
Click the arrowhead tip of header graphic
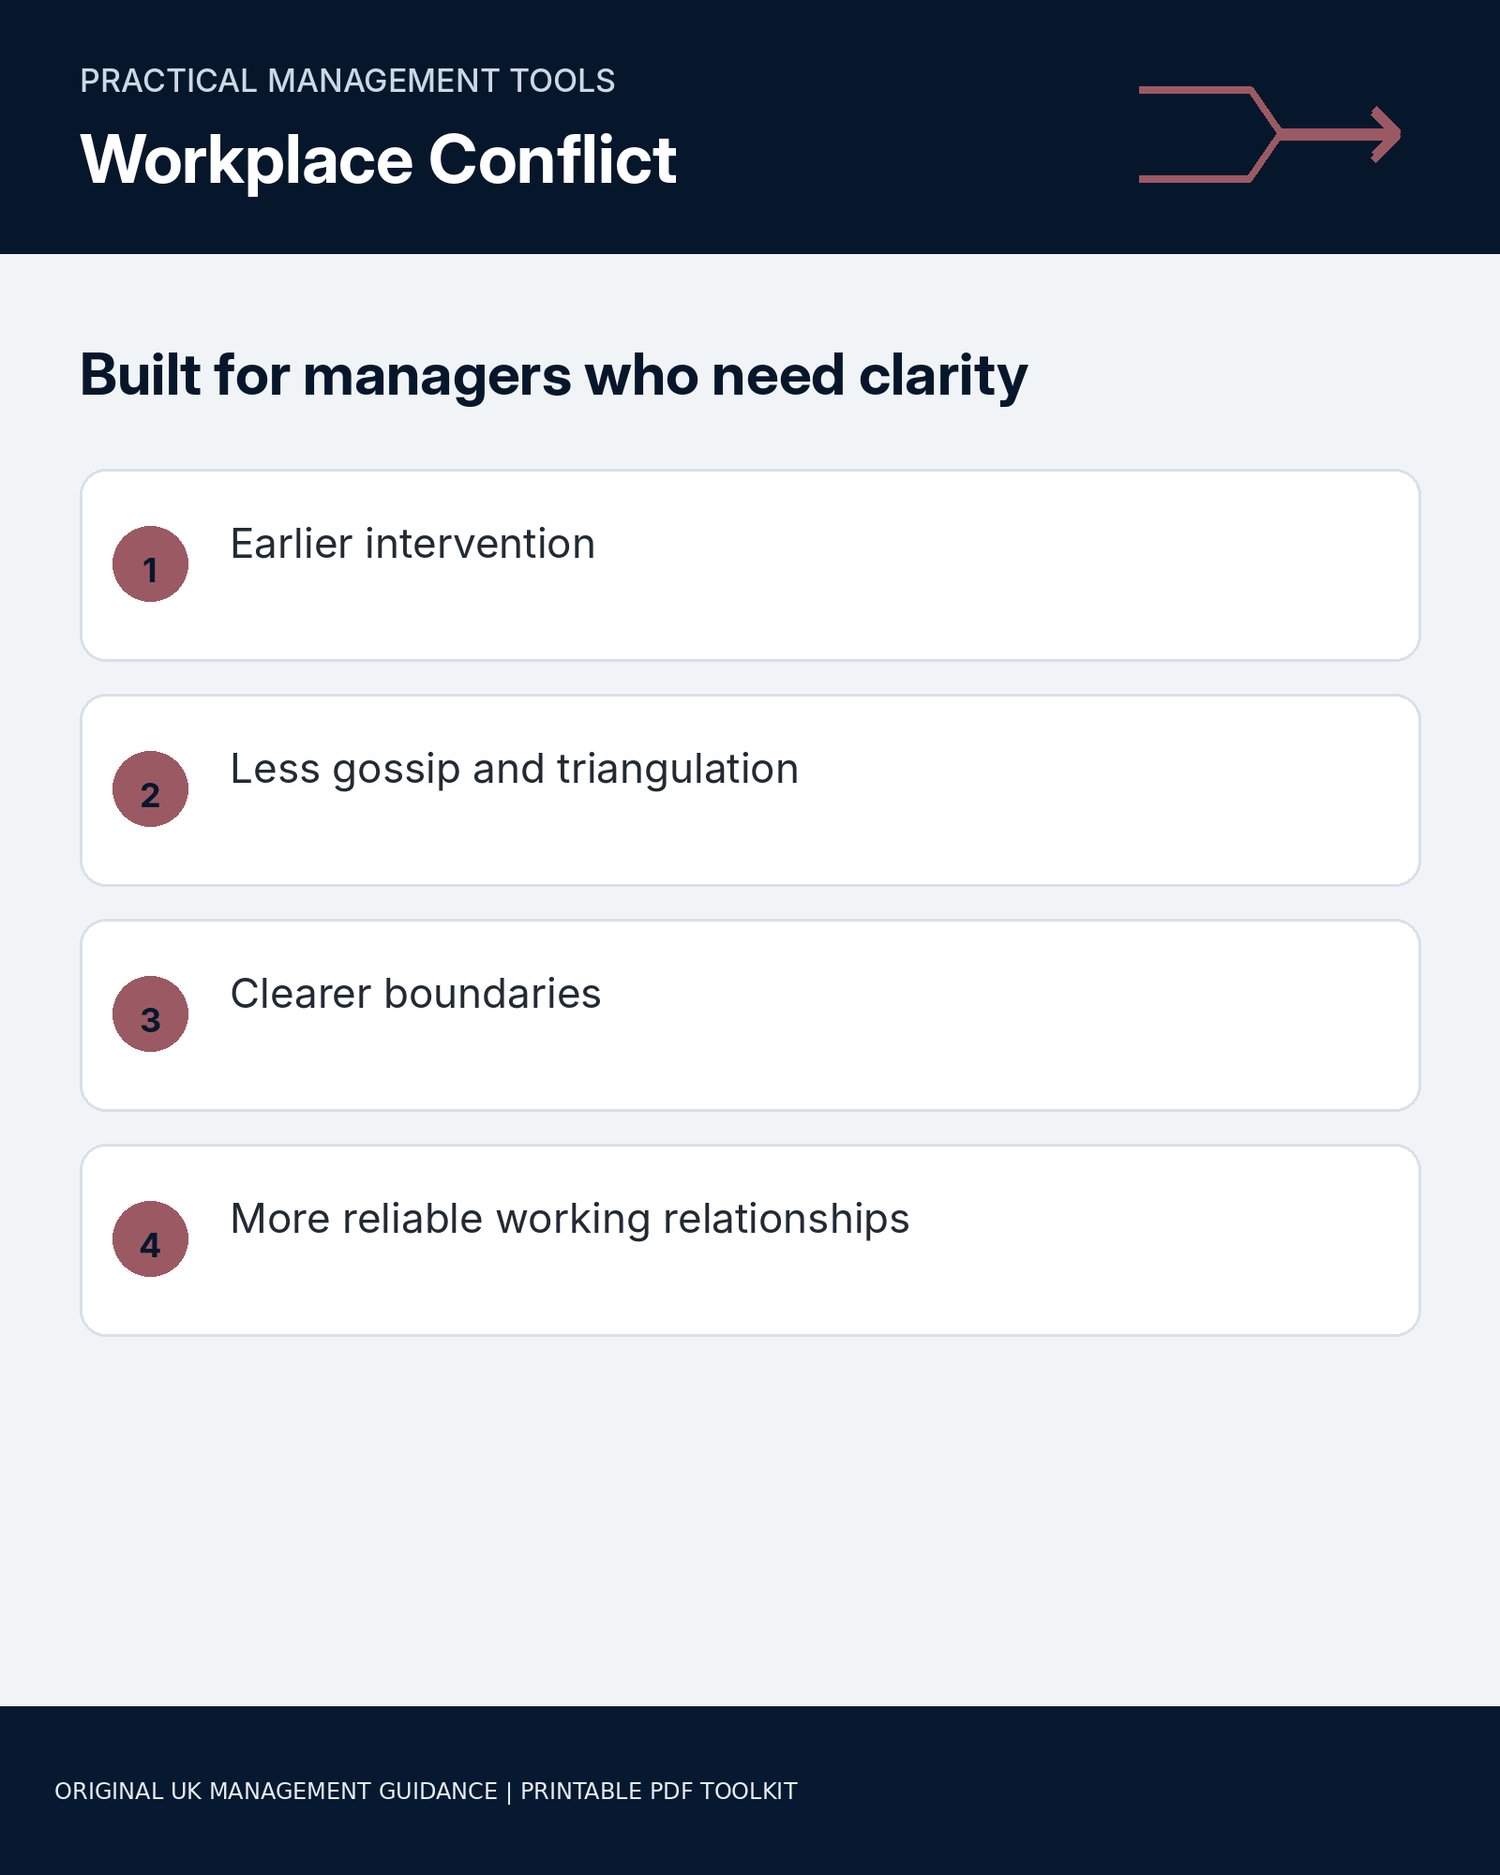click(x=1388, y=134)
